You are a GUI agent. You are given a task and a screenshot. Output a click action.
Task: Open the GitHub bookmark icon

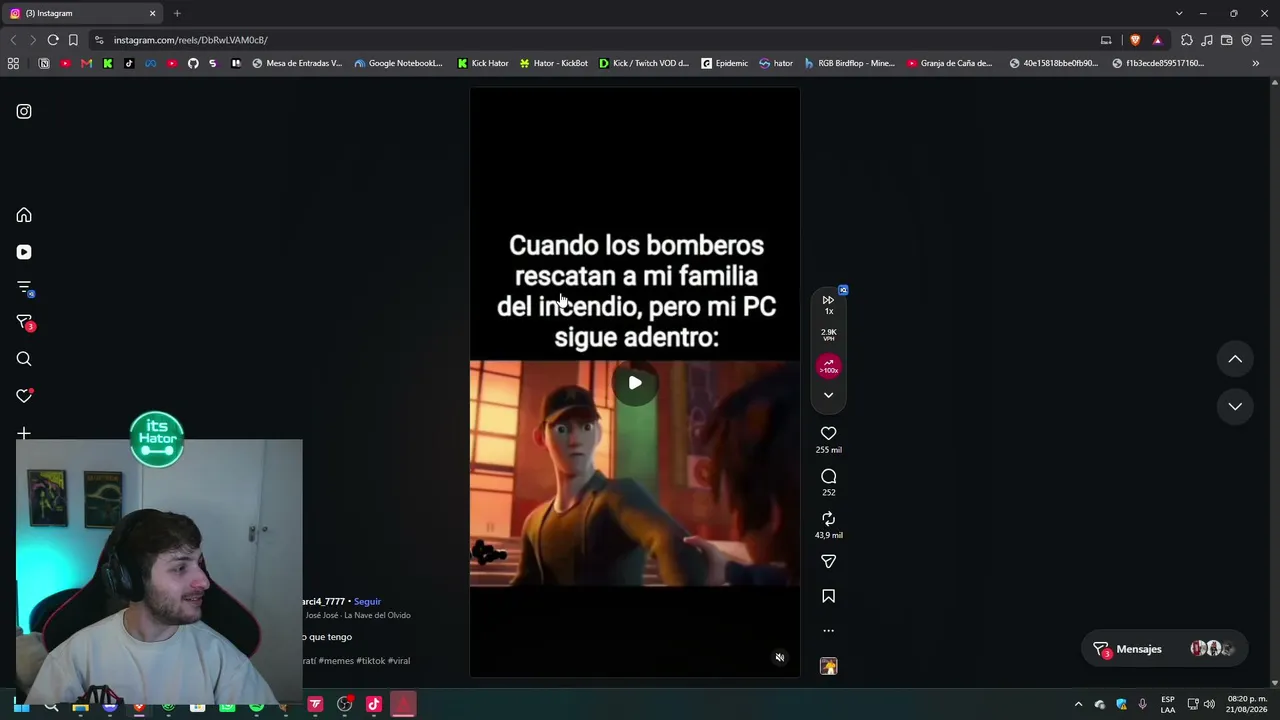[x=193, y=63]
